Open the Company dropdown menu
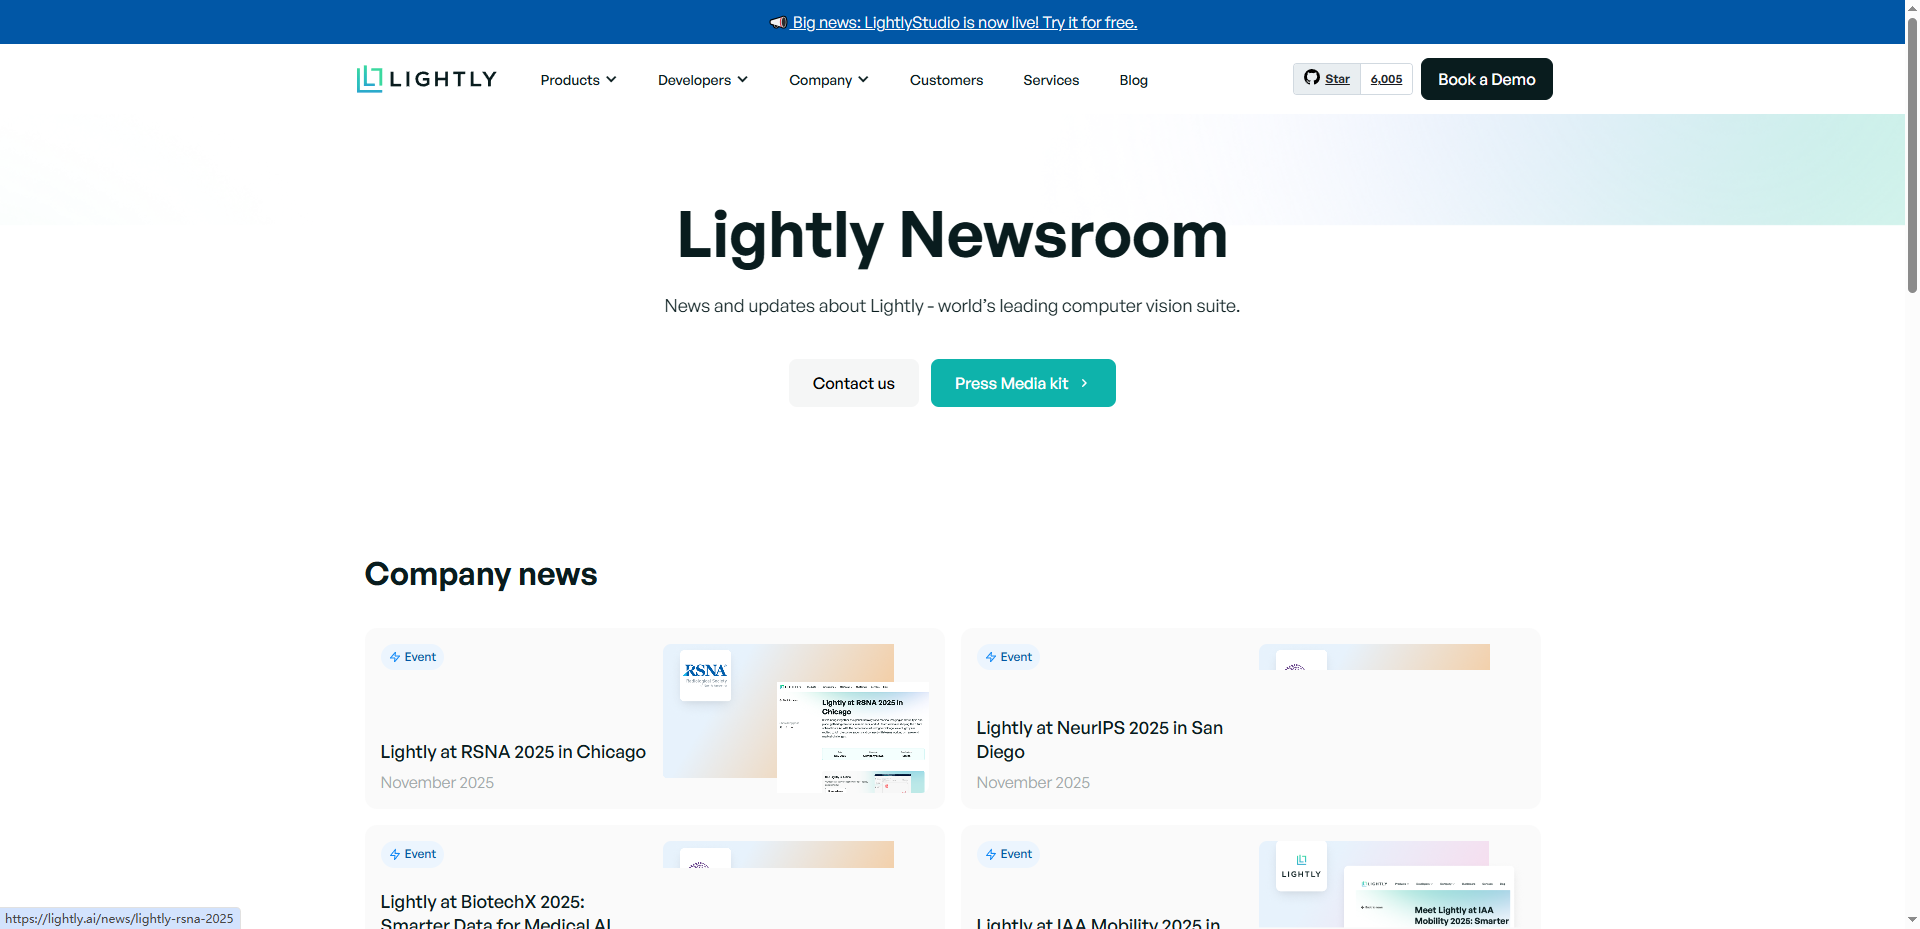This screenshot has height=929, width=1920. point(828,80)
